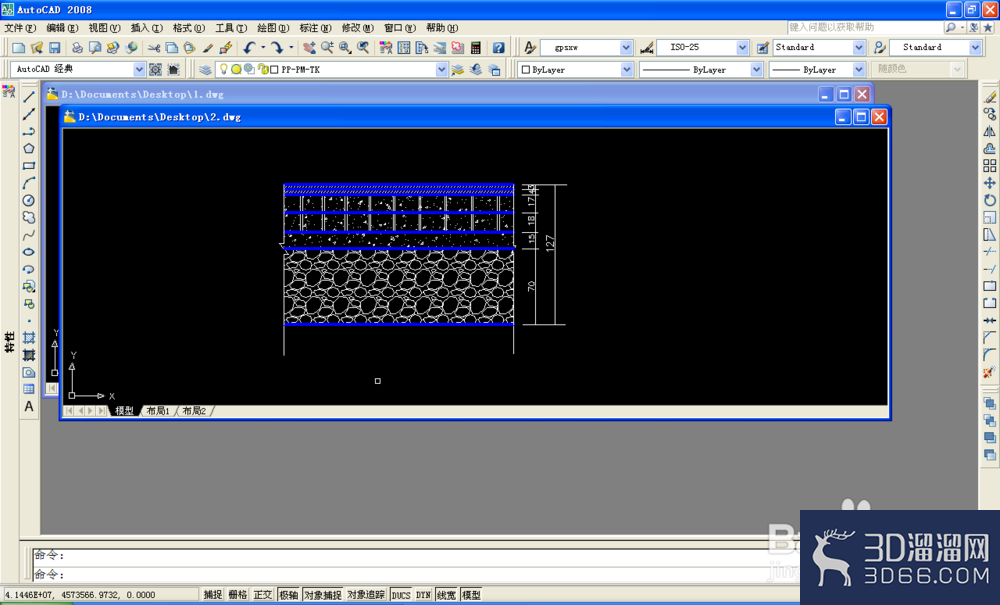
Task: Click the layer color square before PP-PM-TK
Action: [x=274, y=69]
